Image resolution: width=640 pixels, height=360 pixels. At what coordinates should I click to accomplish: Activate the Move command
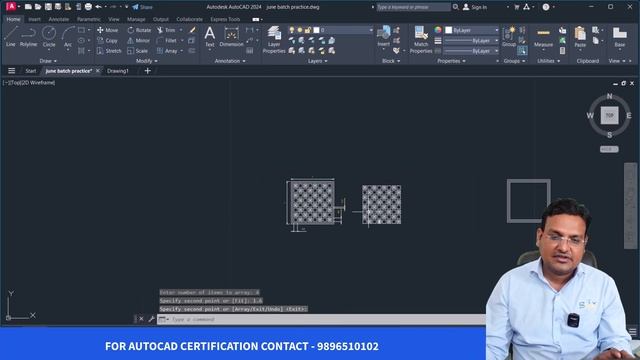pyautogui.click(x=108, y=30)
